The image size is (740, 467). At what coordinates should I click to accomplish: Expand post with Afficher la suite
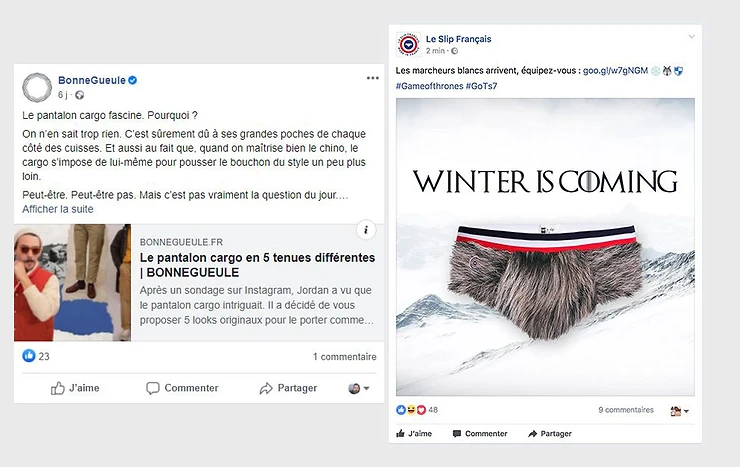58,209
